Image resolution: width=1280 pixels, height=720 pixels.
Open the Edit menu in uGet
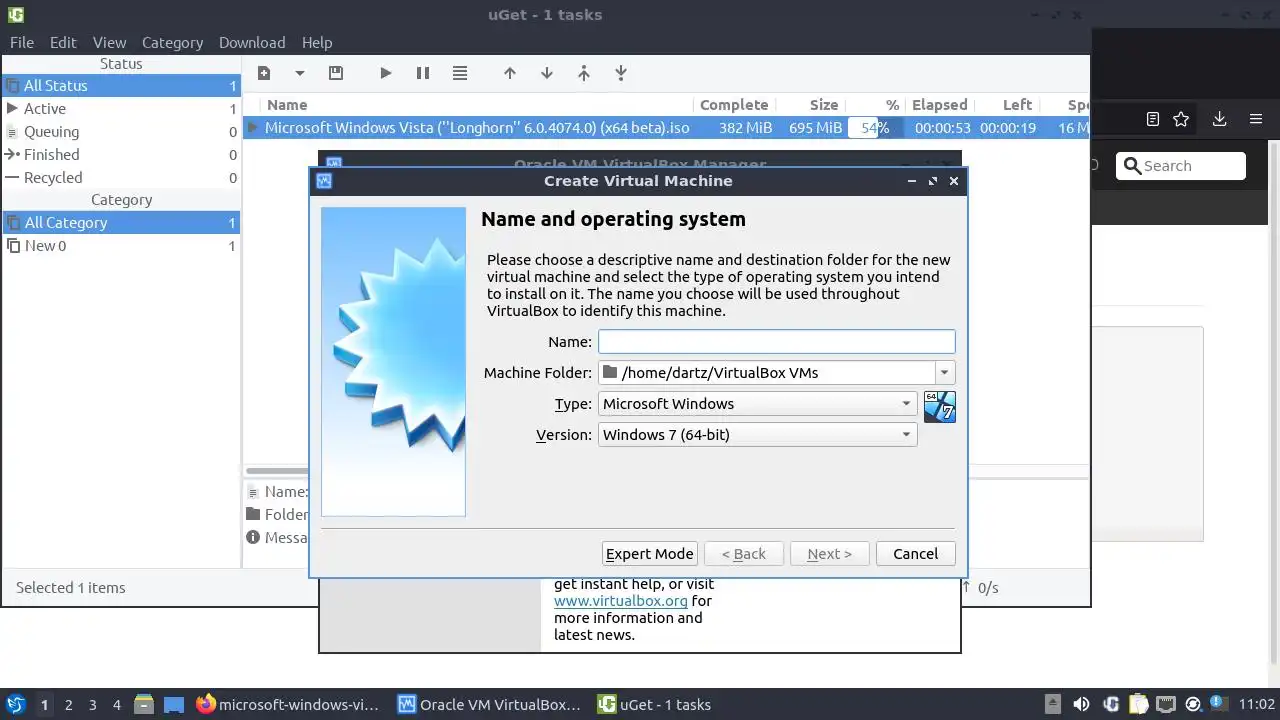click(63, 42)
